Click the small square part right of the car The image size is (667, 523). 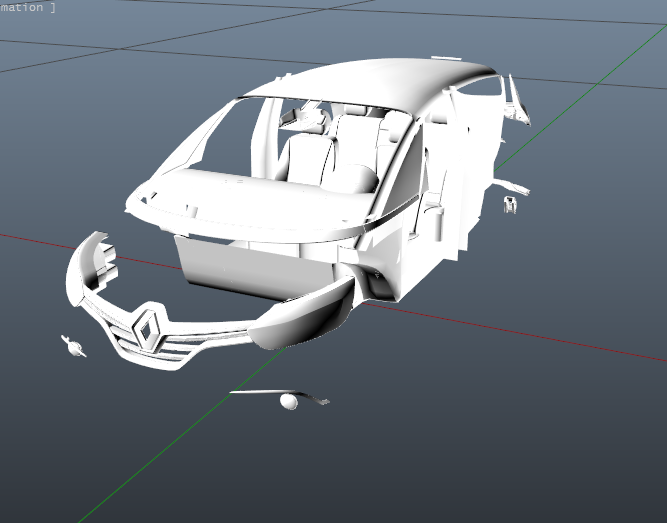point(509,205)
